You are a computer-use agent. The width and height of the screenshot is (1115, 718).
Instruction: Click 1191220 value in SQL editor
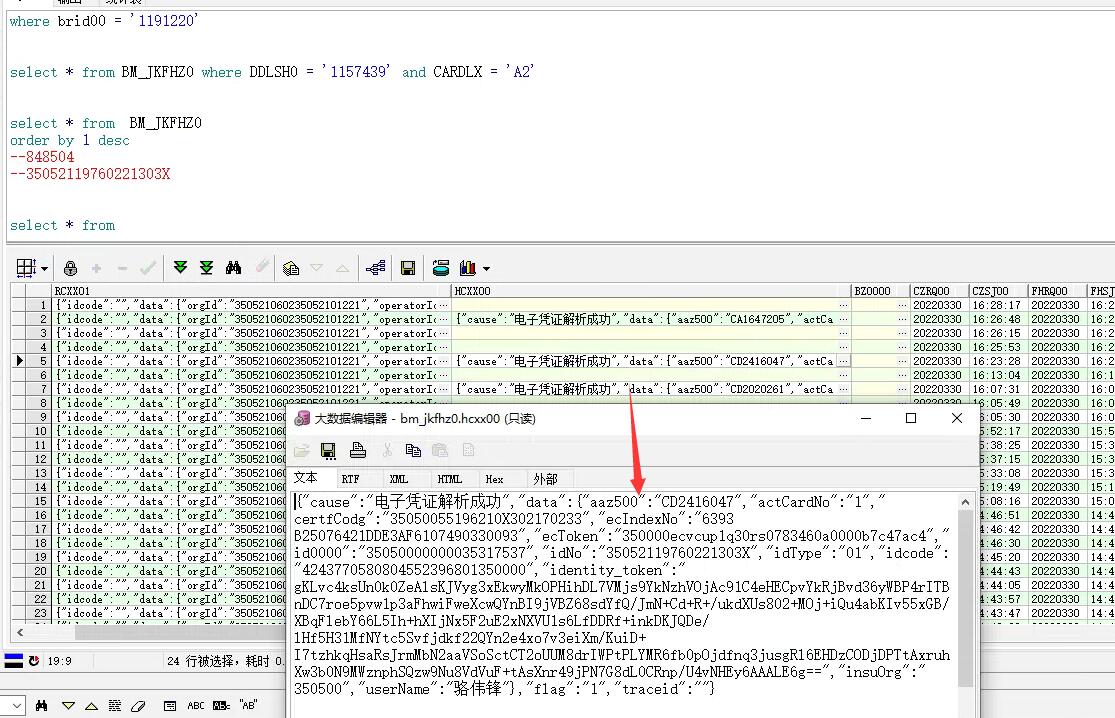[165, 21]
